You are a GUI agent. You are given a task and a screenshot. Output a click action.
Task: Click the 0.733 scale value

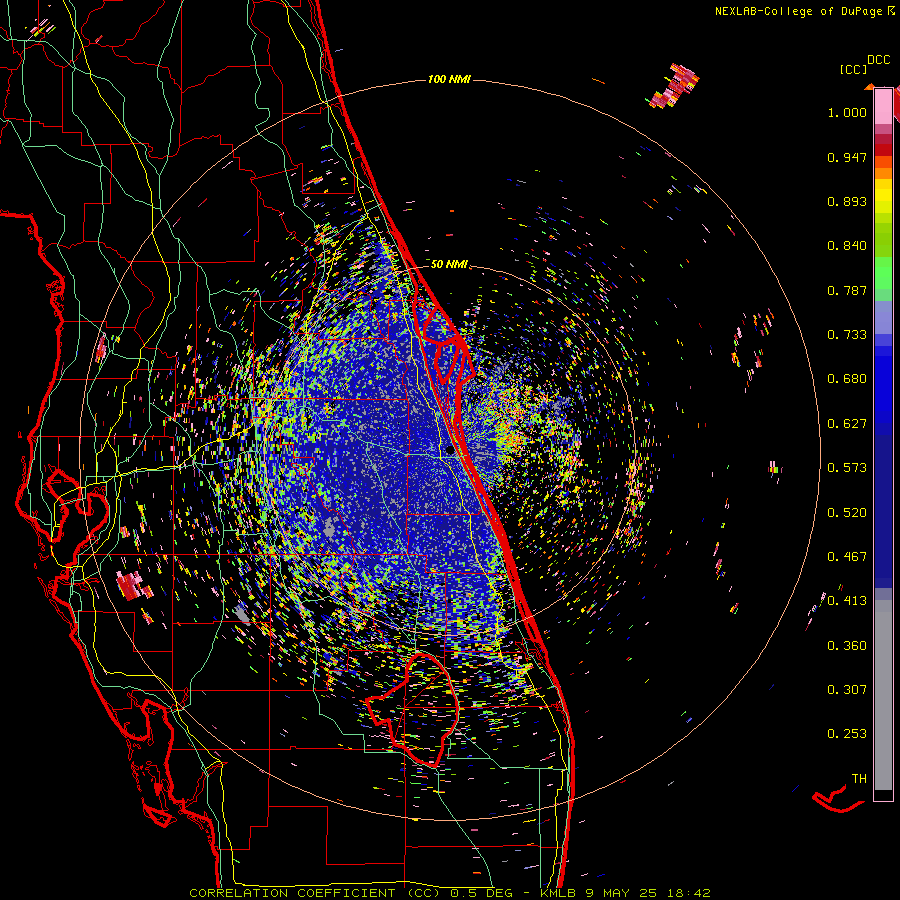pos(847,335)
